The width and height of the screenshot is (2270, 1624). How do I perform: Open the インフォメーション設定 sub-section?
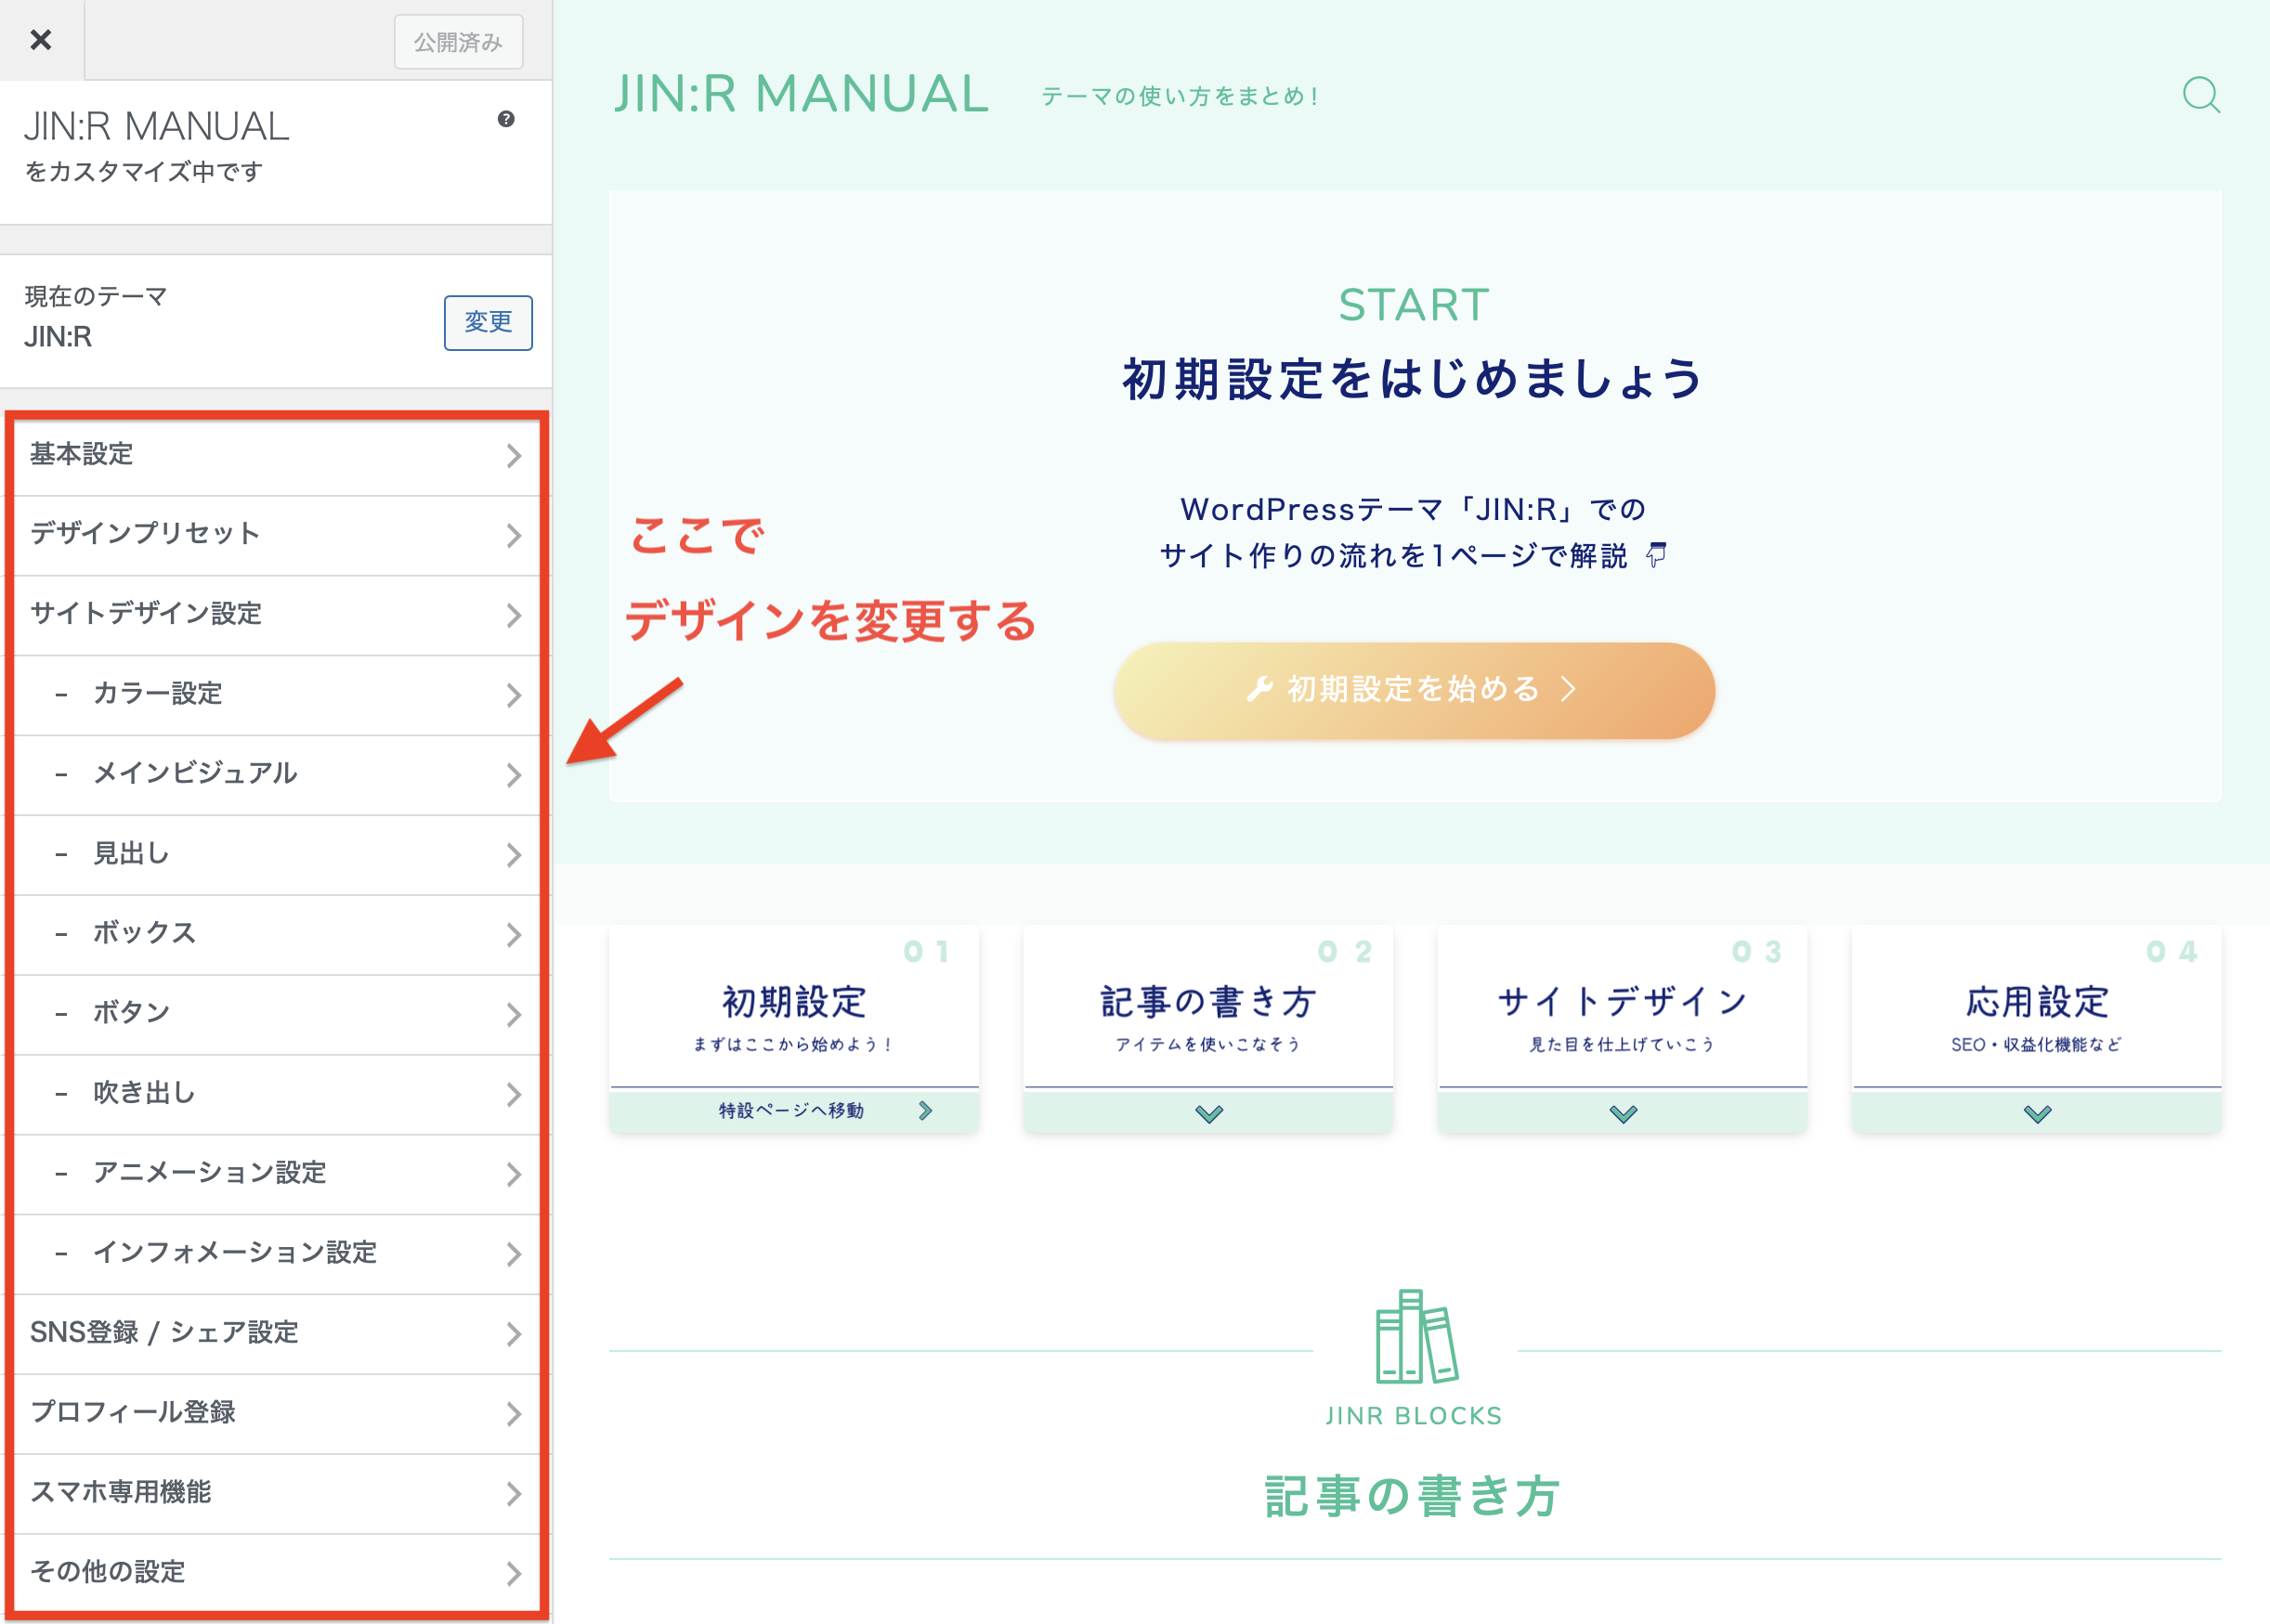click(x=276, y=1254)
